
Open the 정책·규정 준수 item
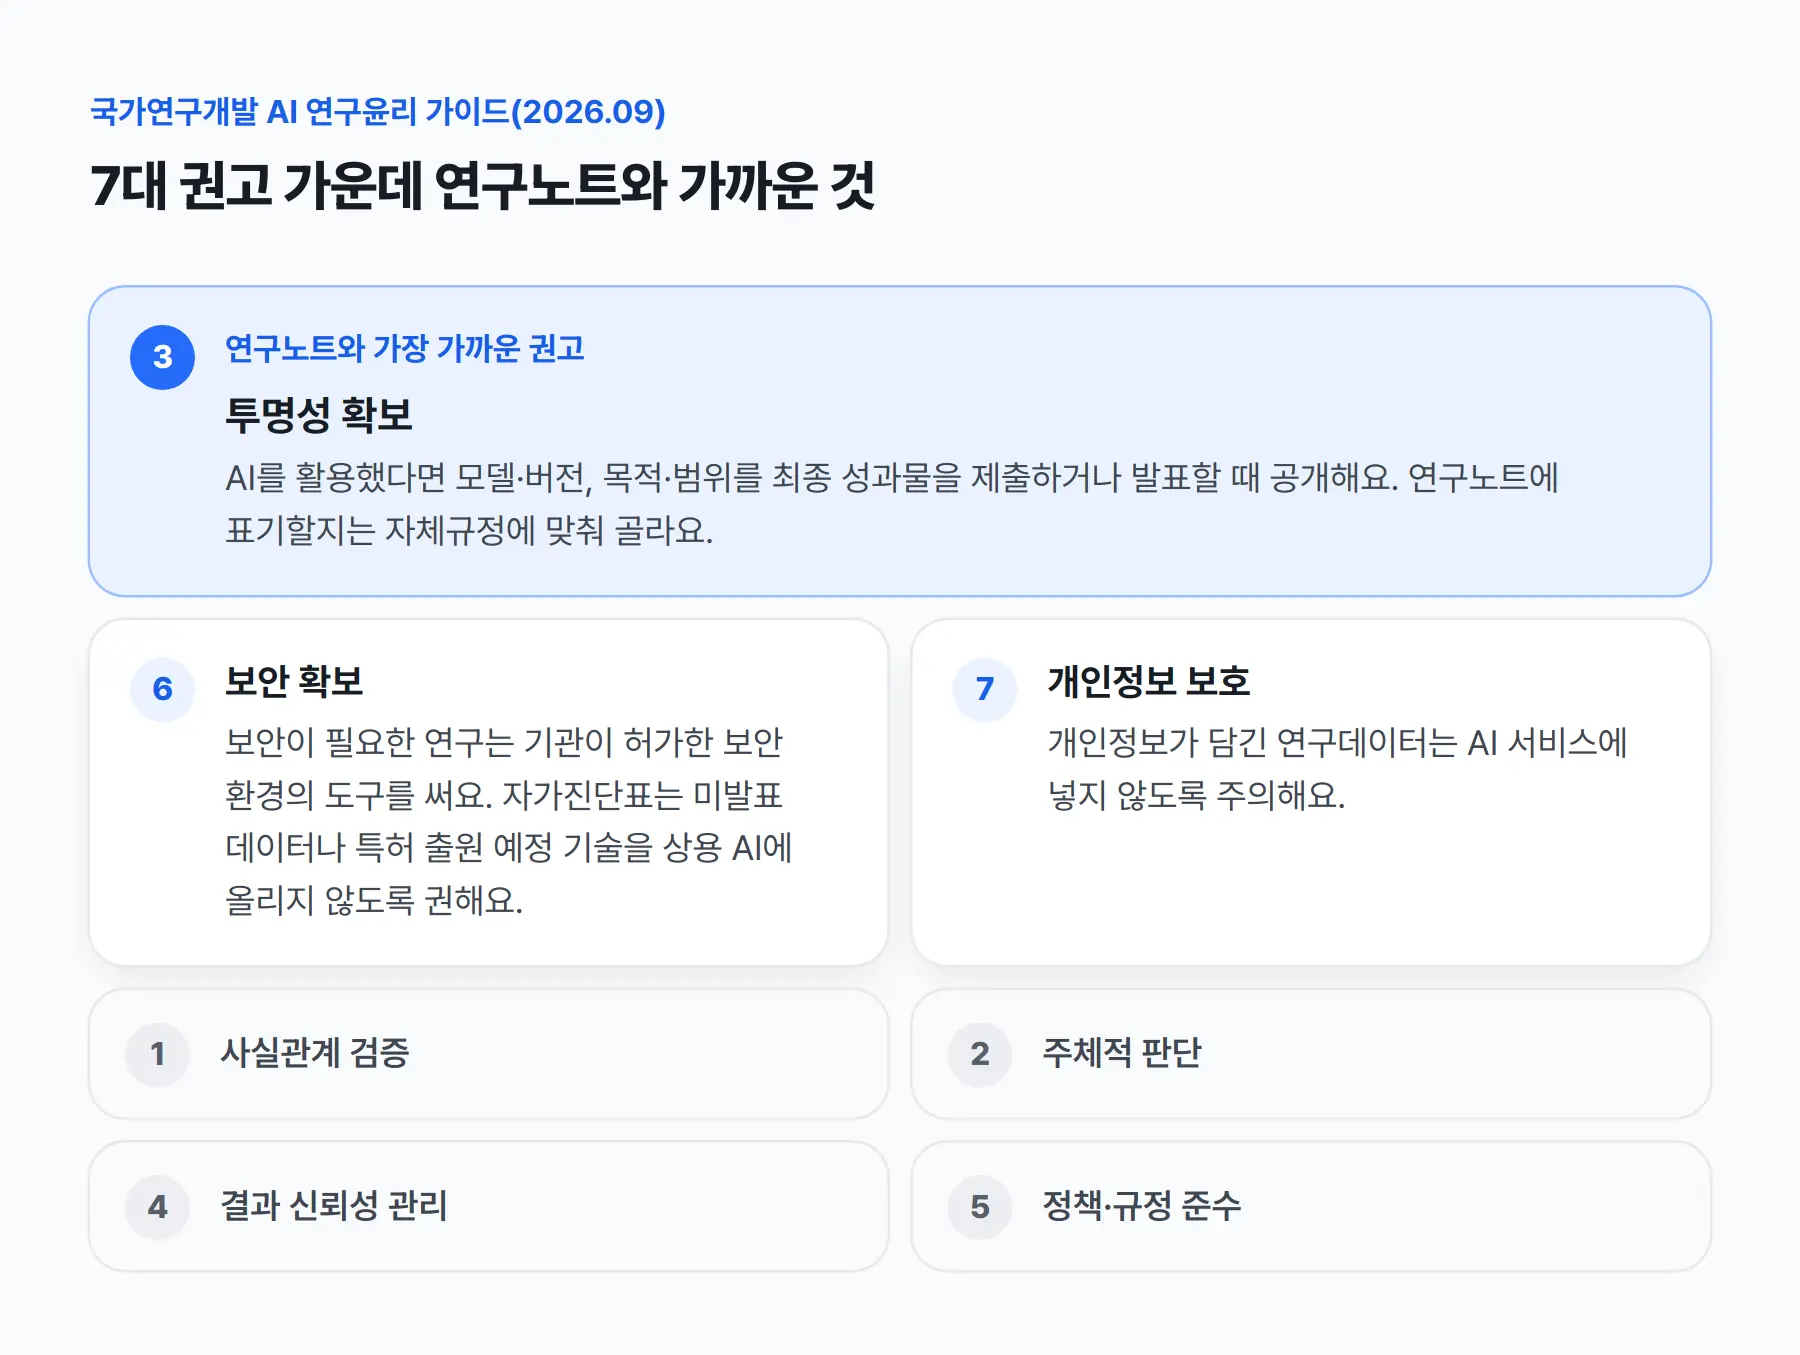[1311, 1207]
